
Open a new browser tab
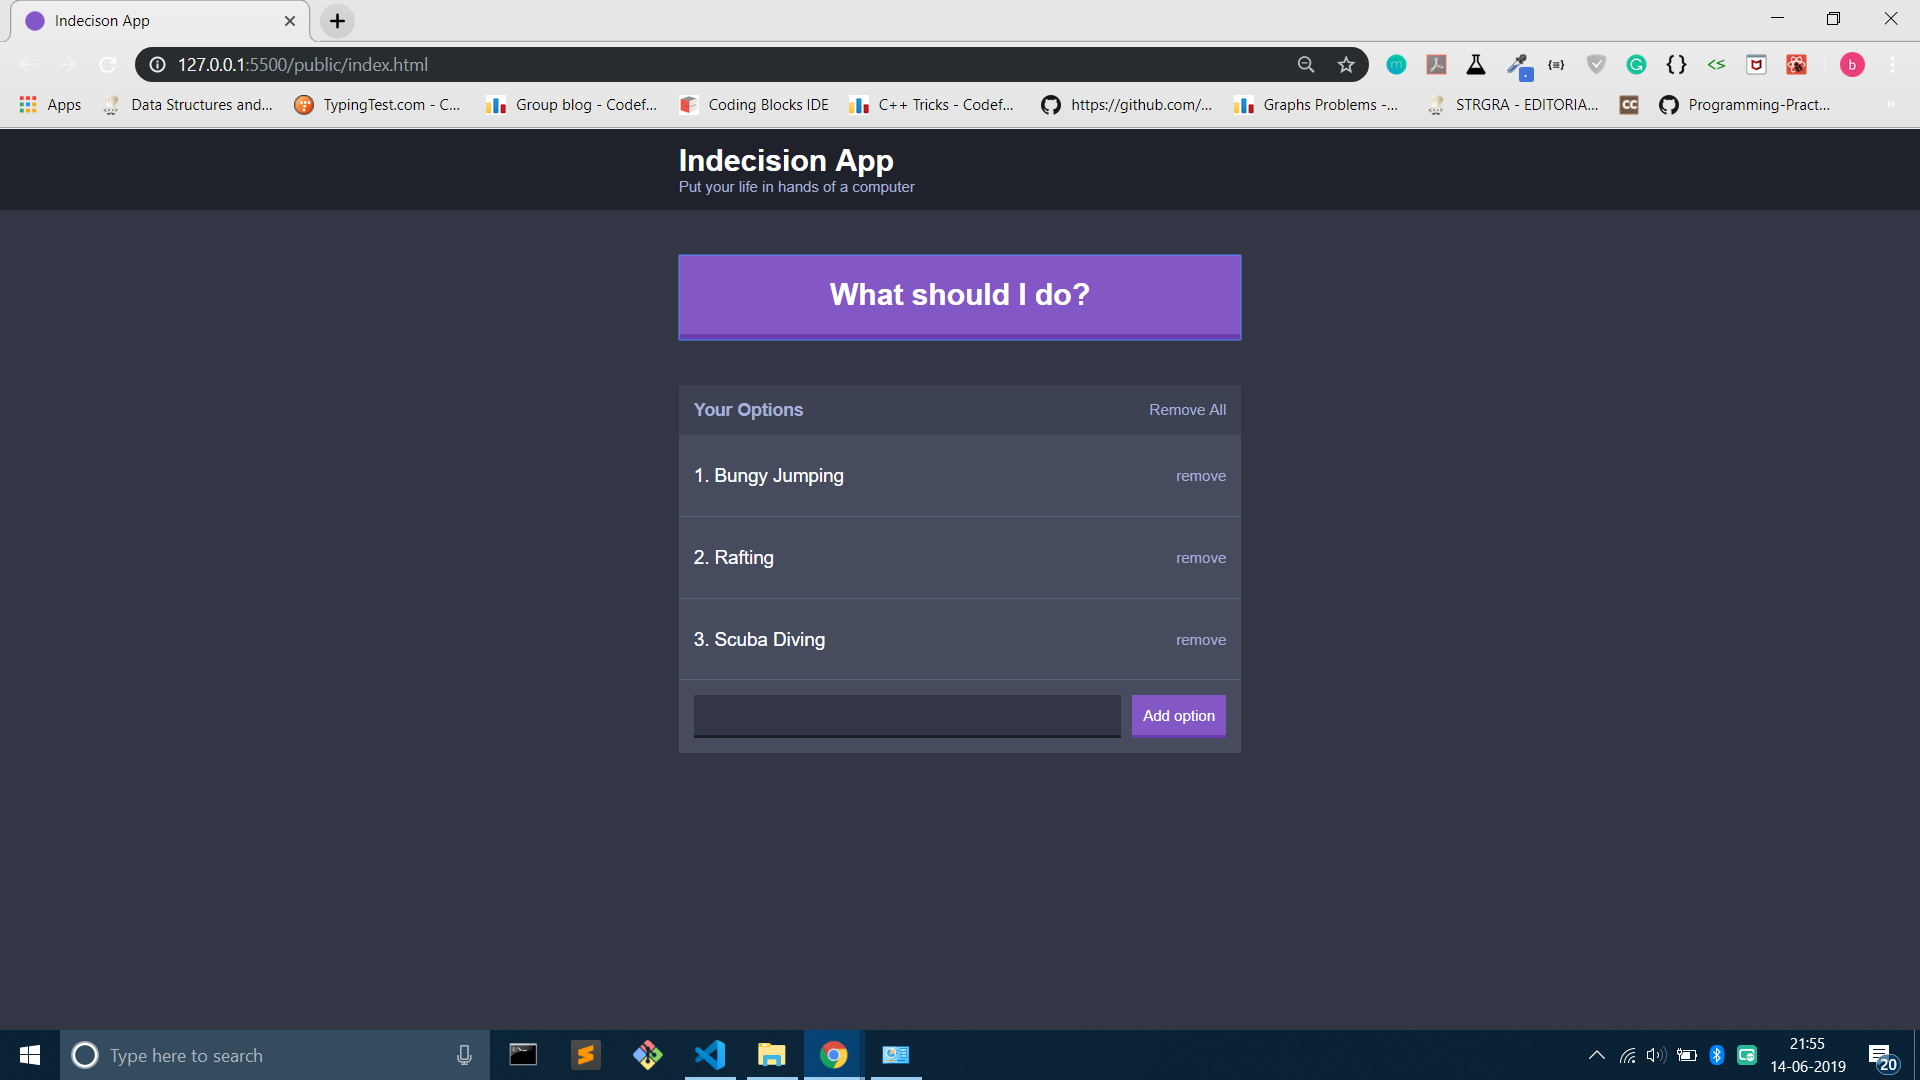tap(338, 21)
